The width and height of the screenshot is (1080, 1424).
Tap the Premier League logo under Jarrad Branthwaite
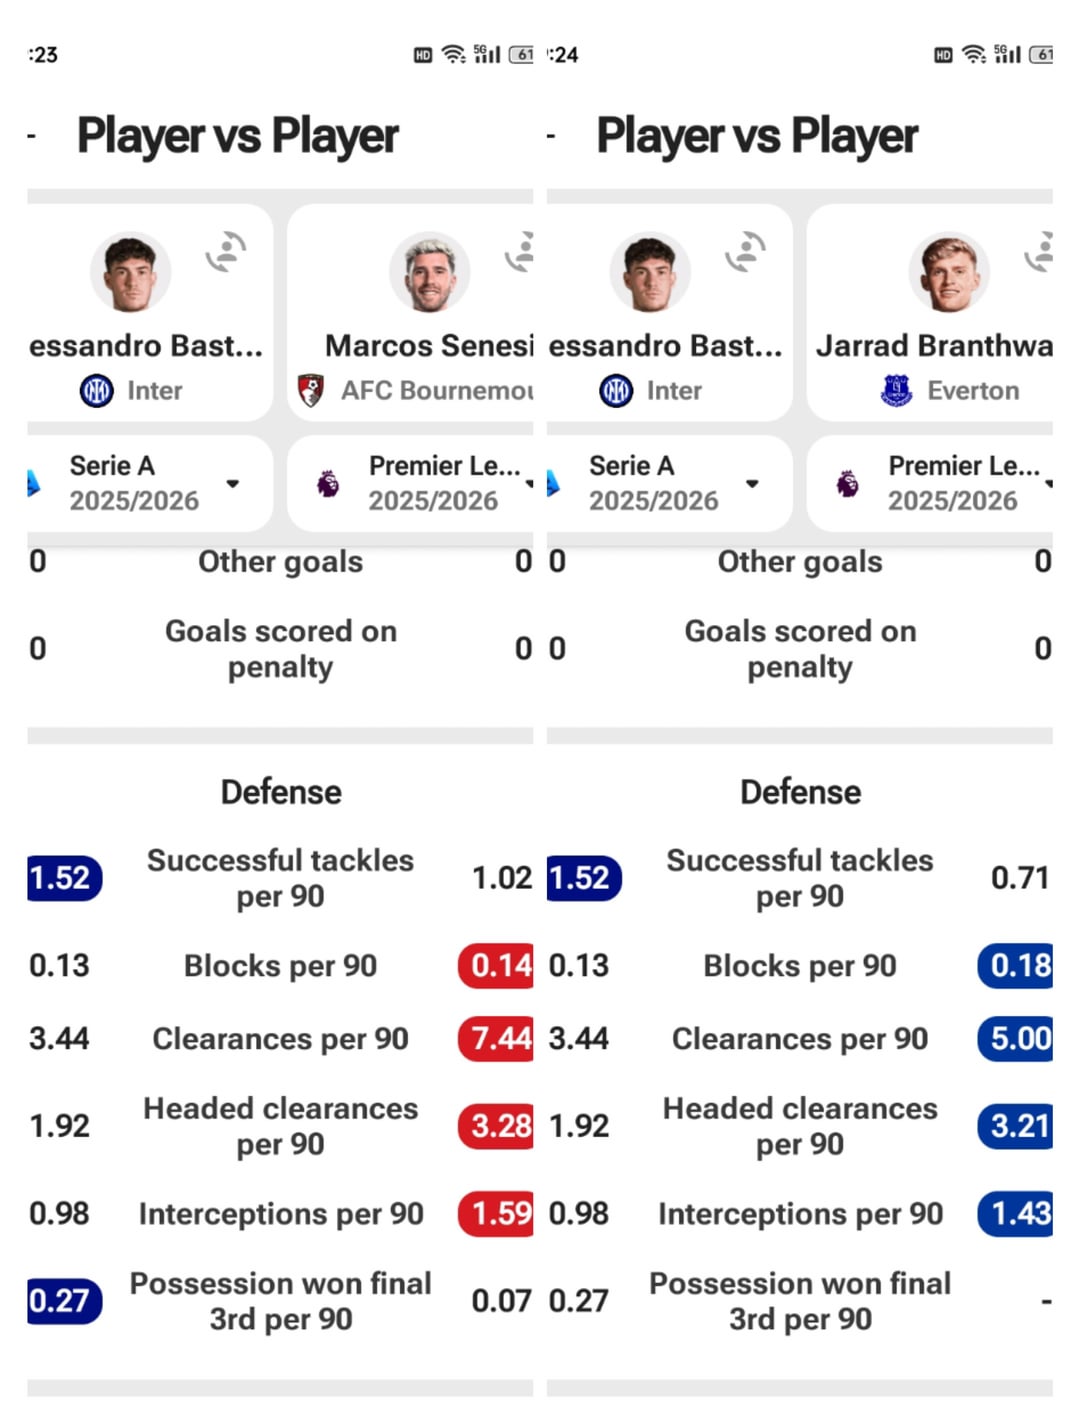coord(847,485)
